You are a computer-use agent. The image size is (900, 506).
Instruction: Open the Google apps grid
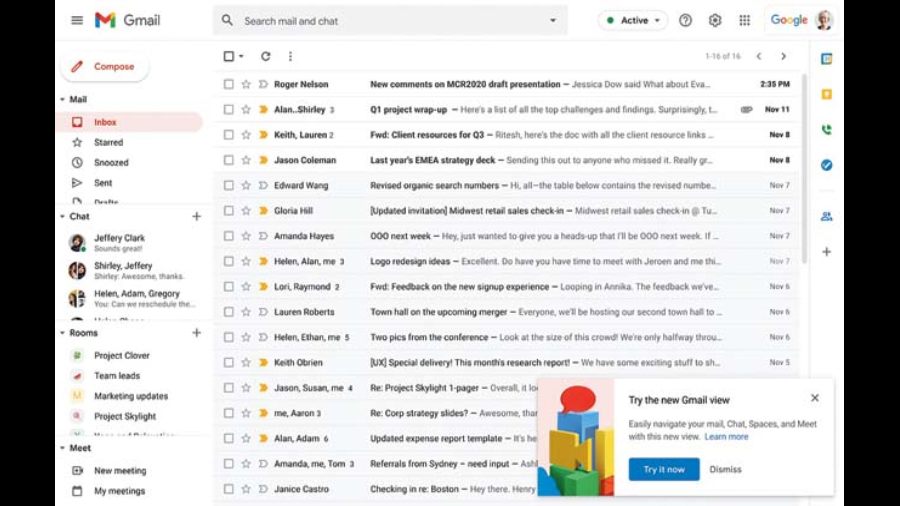744,21
